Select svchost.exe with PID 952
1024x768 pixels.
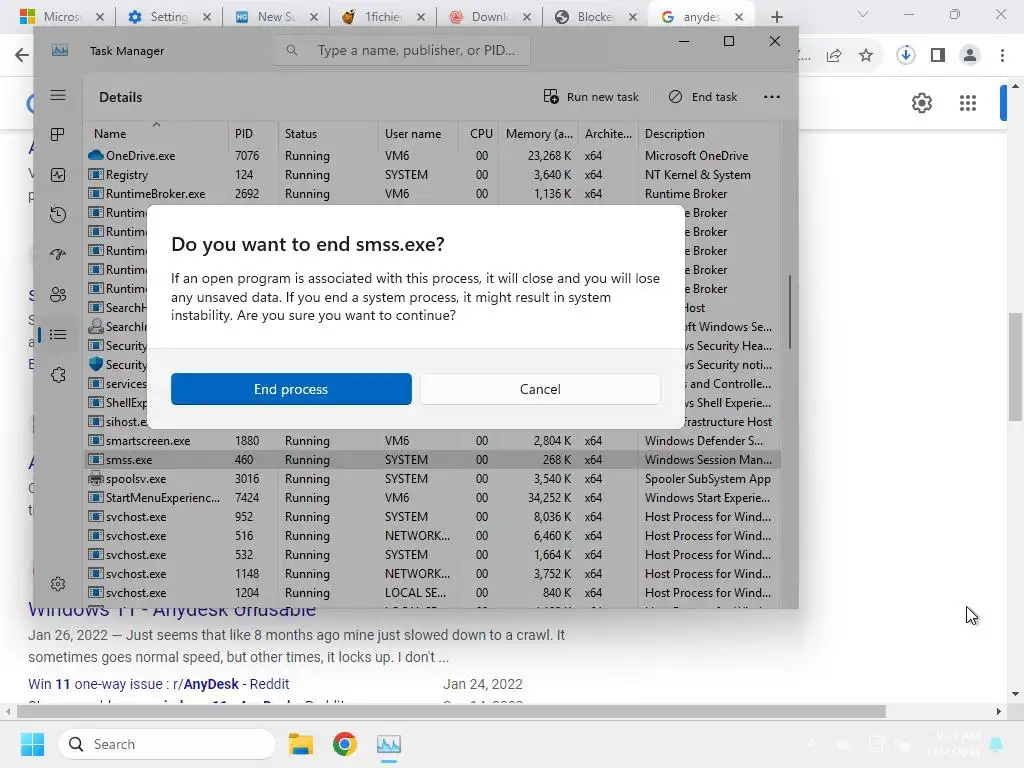[432, 517]
